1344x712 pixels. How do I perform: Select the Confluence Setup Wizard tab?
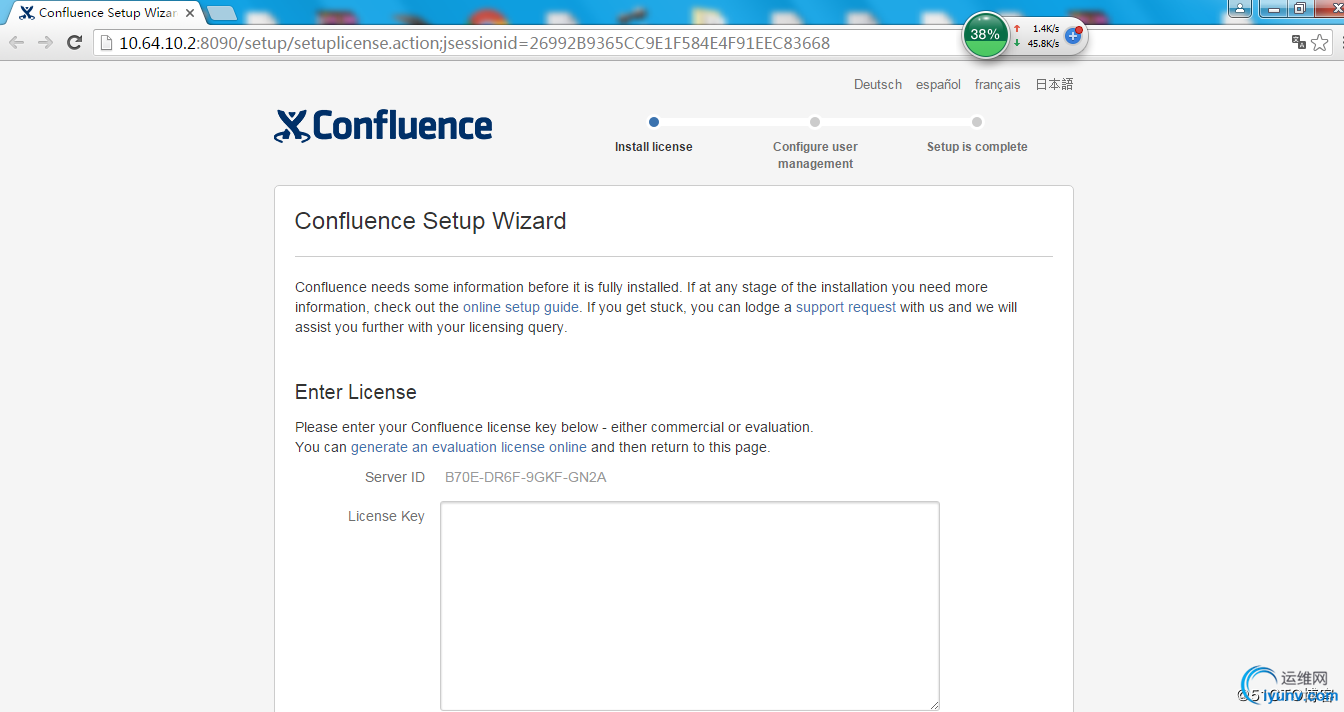(107, 13)
